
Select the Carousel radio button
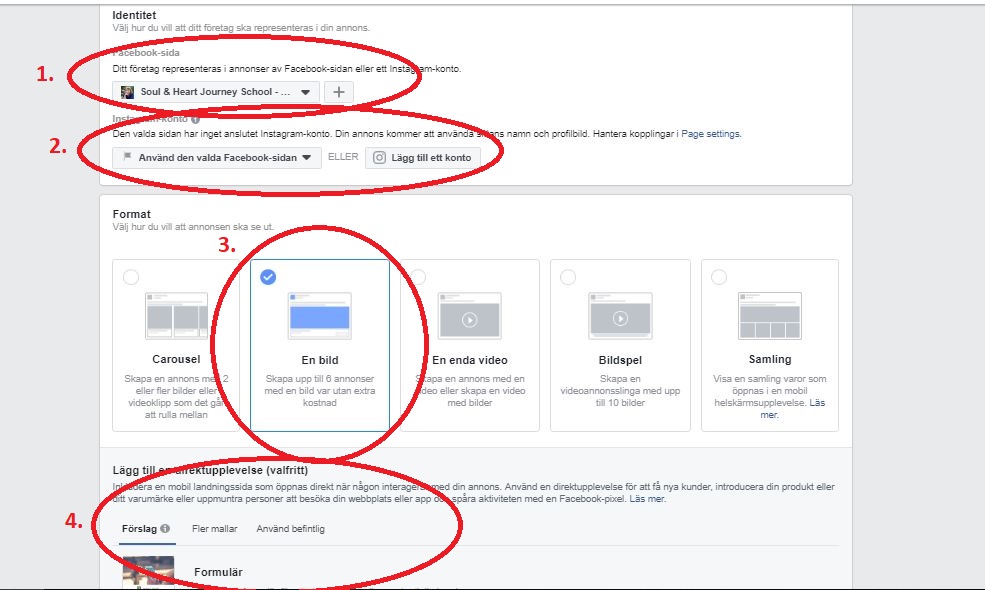tap(131, 278)
